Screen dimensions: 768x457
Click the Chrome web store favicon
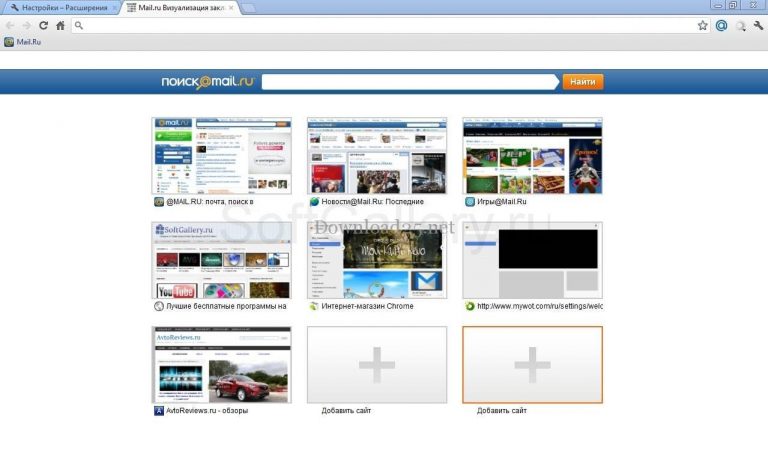tap(314, 306)
